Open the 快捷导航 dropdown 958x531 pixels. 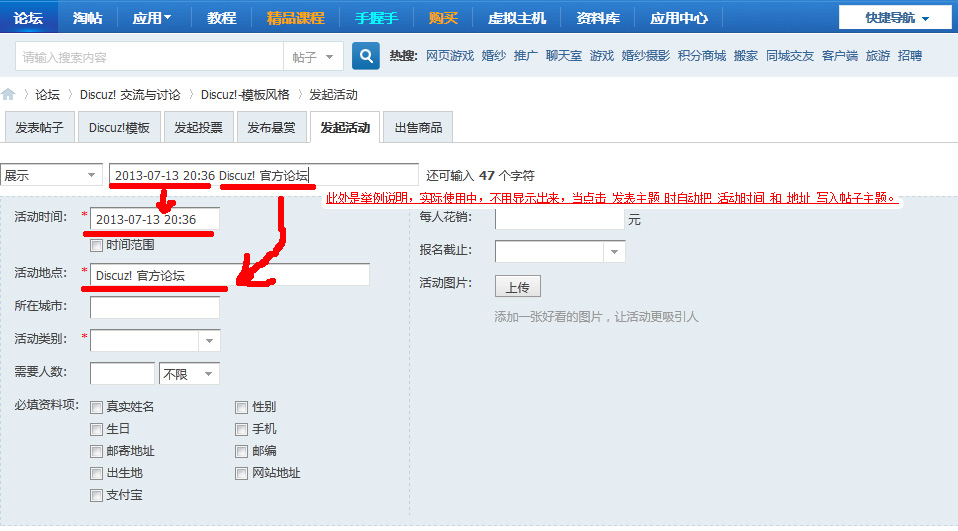coord(895,18)
